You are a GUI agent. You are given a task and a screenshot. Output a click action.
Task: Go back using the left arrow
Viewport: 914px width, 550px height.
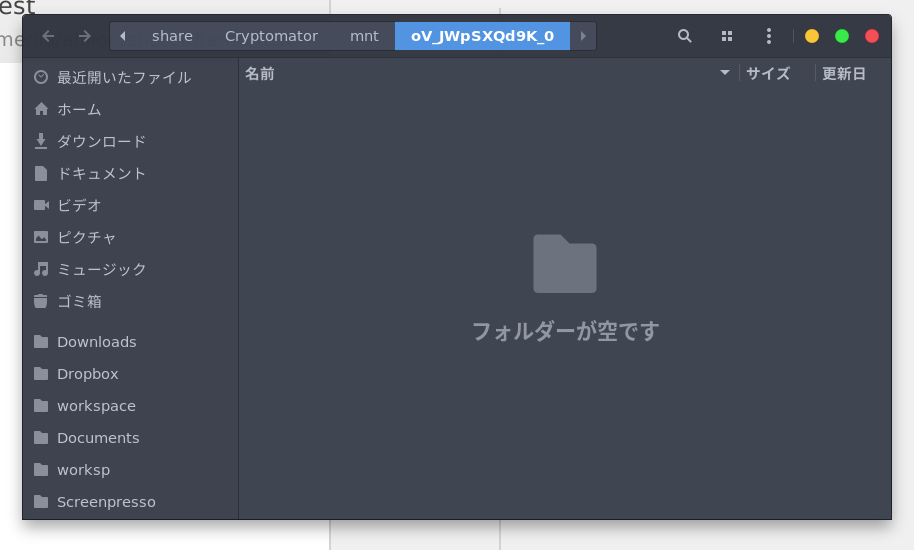tap(48, 36)
